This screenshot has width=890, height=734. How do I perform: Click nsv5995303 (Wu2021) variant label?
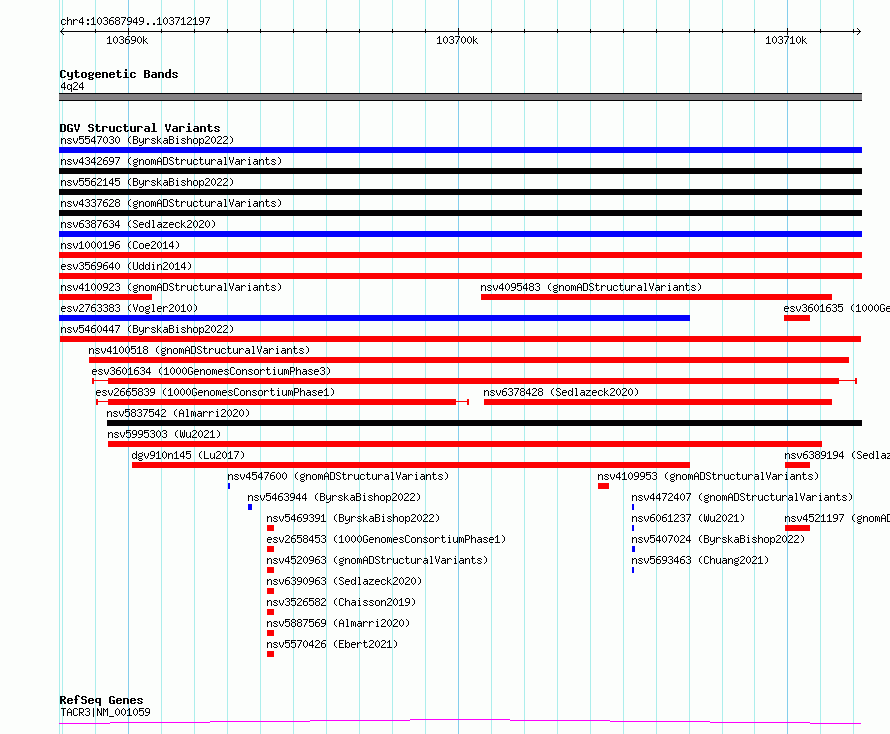coord(164,434)
